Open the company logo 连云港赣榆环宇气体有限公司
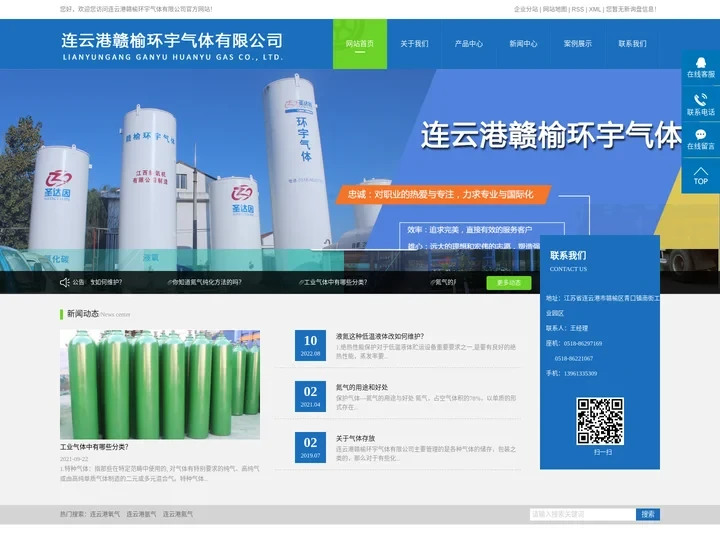This screenshot has height=540, width=720. click(172, 46)
